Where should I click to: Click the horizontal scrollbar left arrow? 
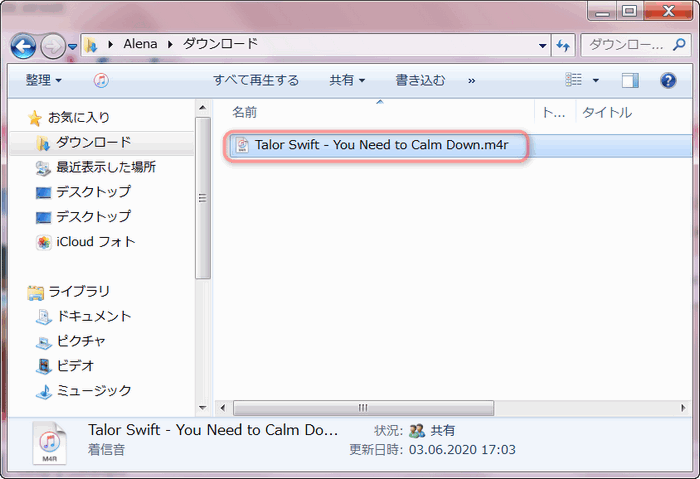223,408
